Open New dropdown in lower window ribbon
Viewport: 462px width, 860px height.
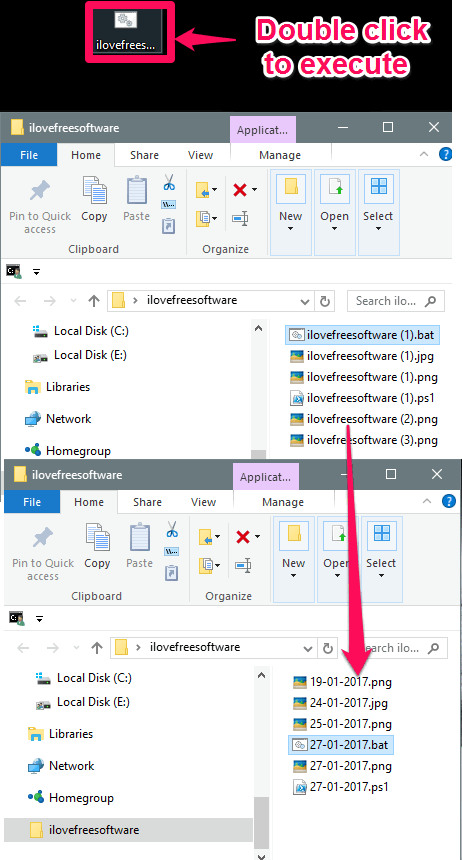click(294, 558)
